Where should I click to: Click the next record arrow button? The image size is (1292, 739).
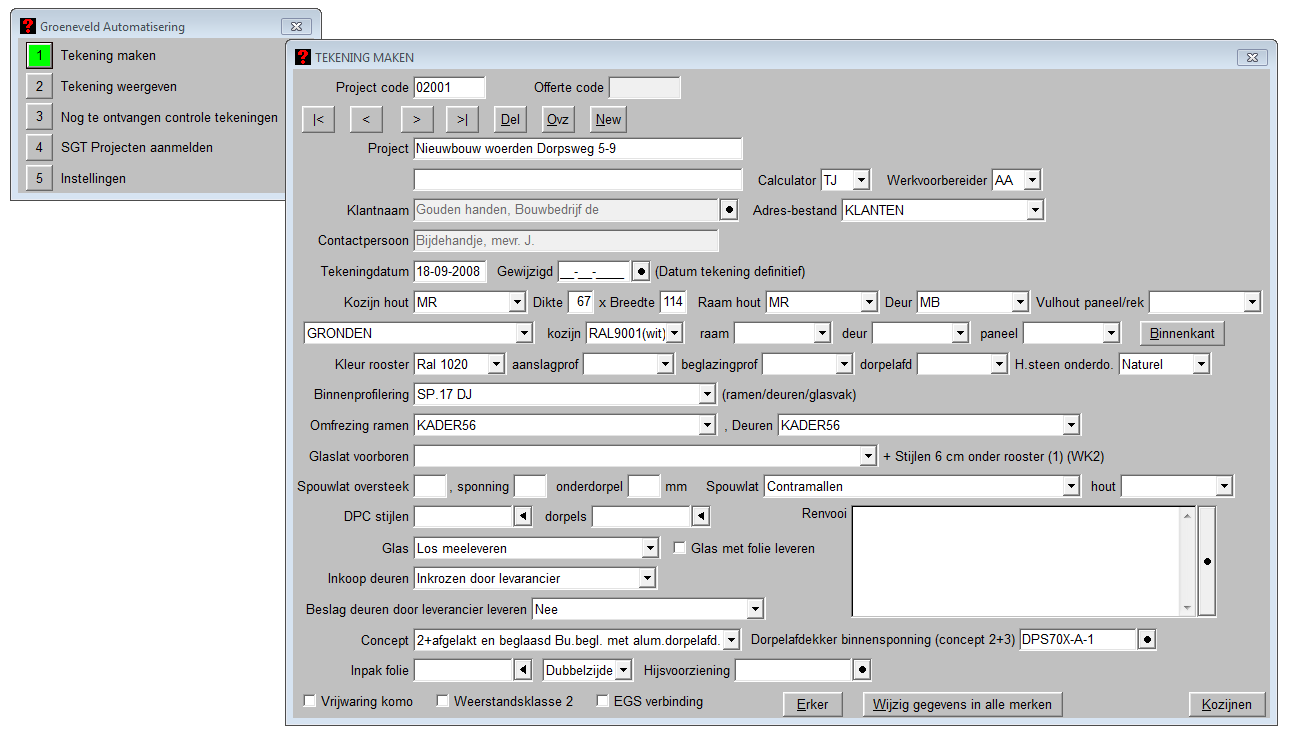pyautogui.click(x=416, y=119)
